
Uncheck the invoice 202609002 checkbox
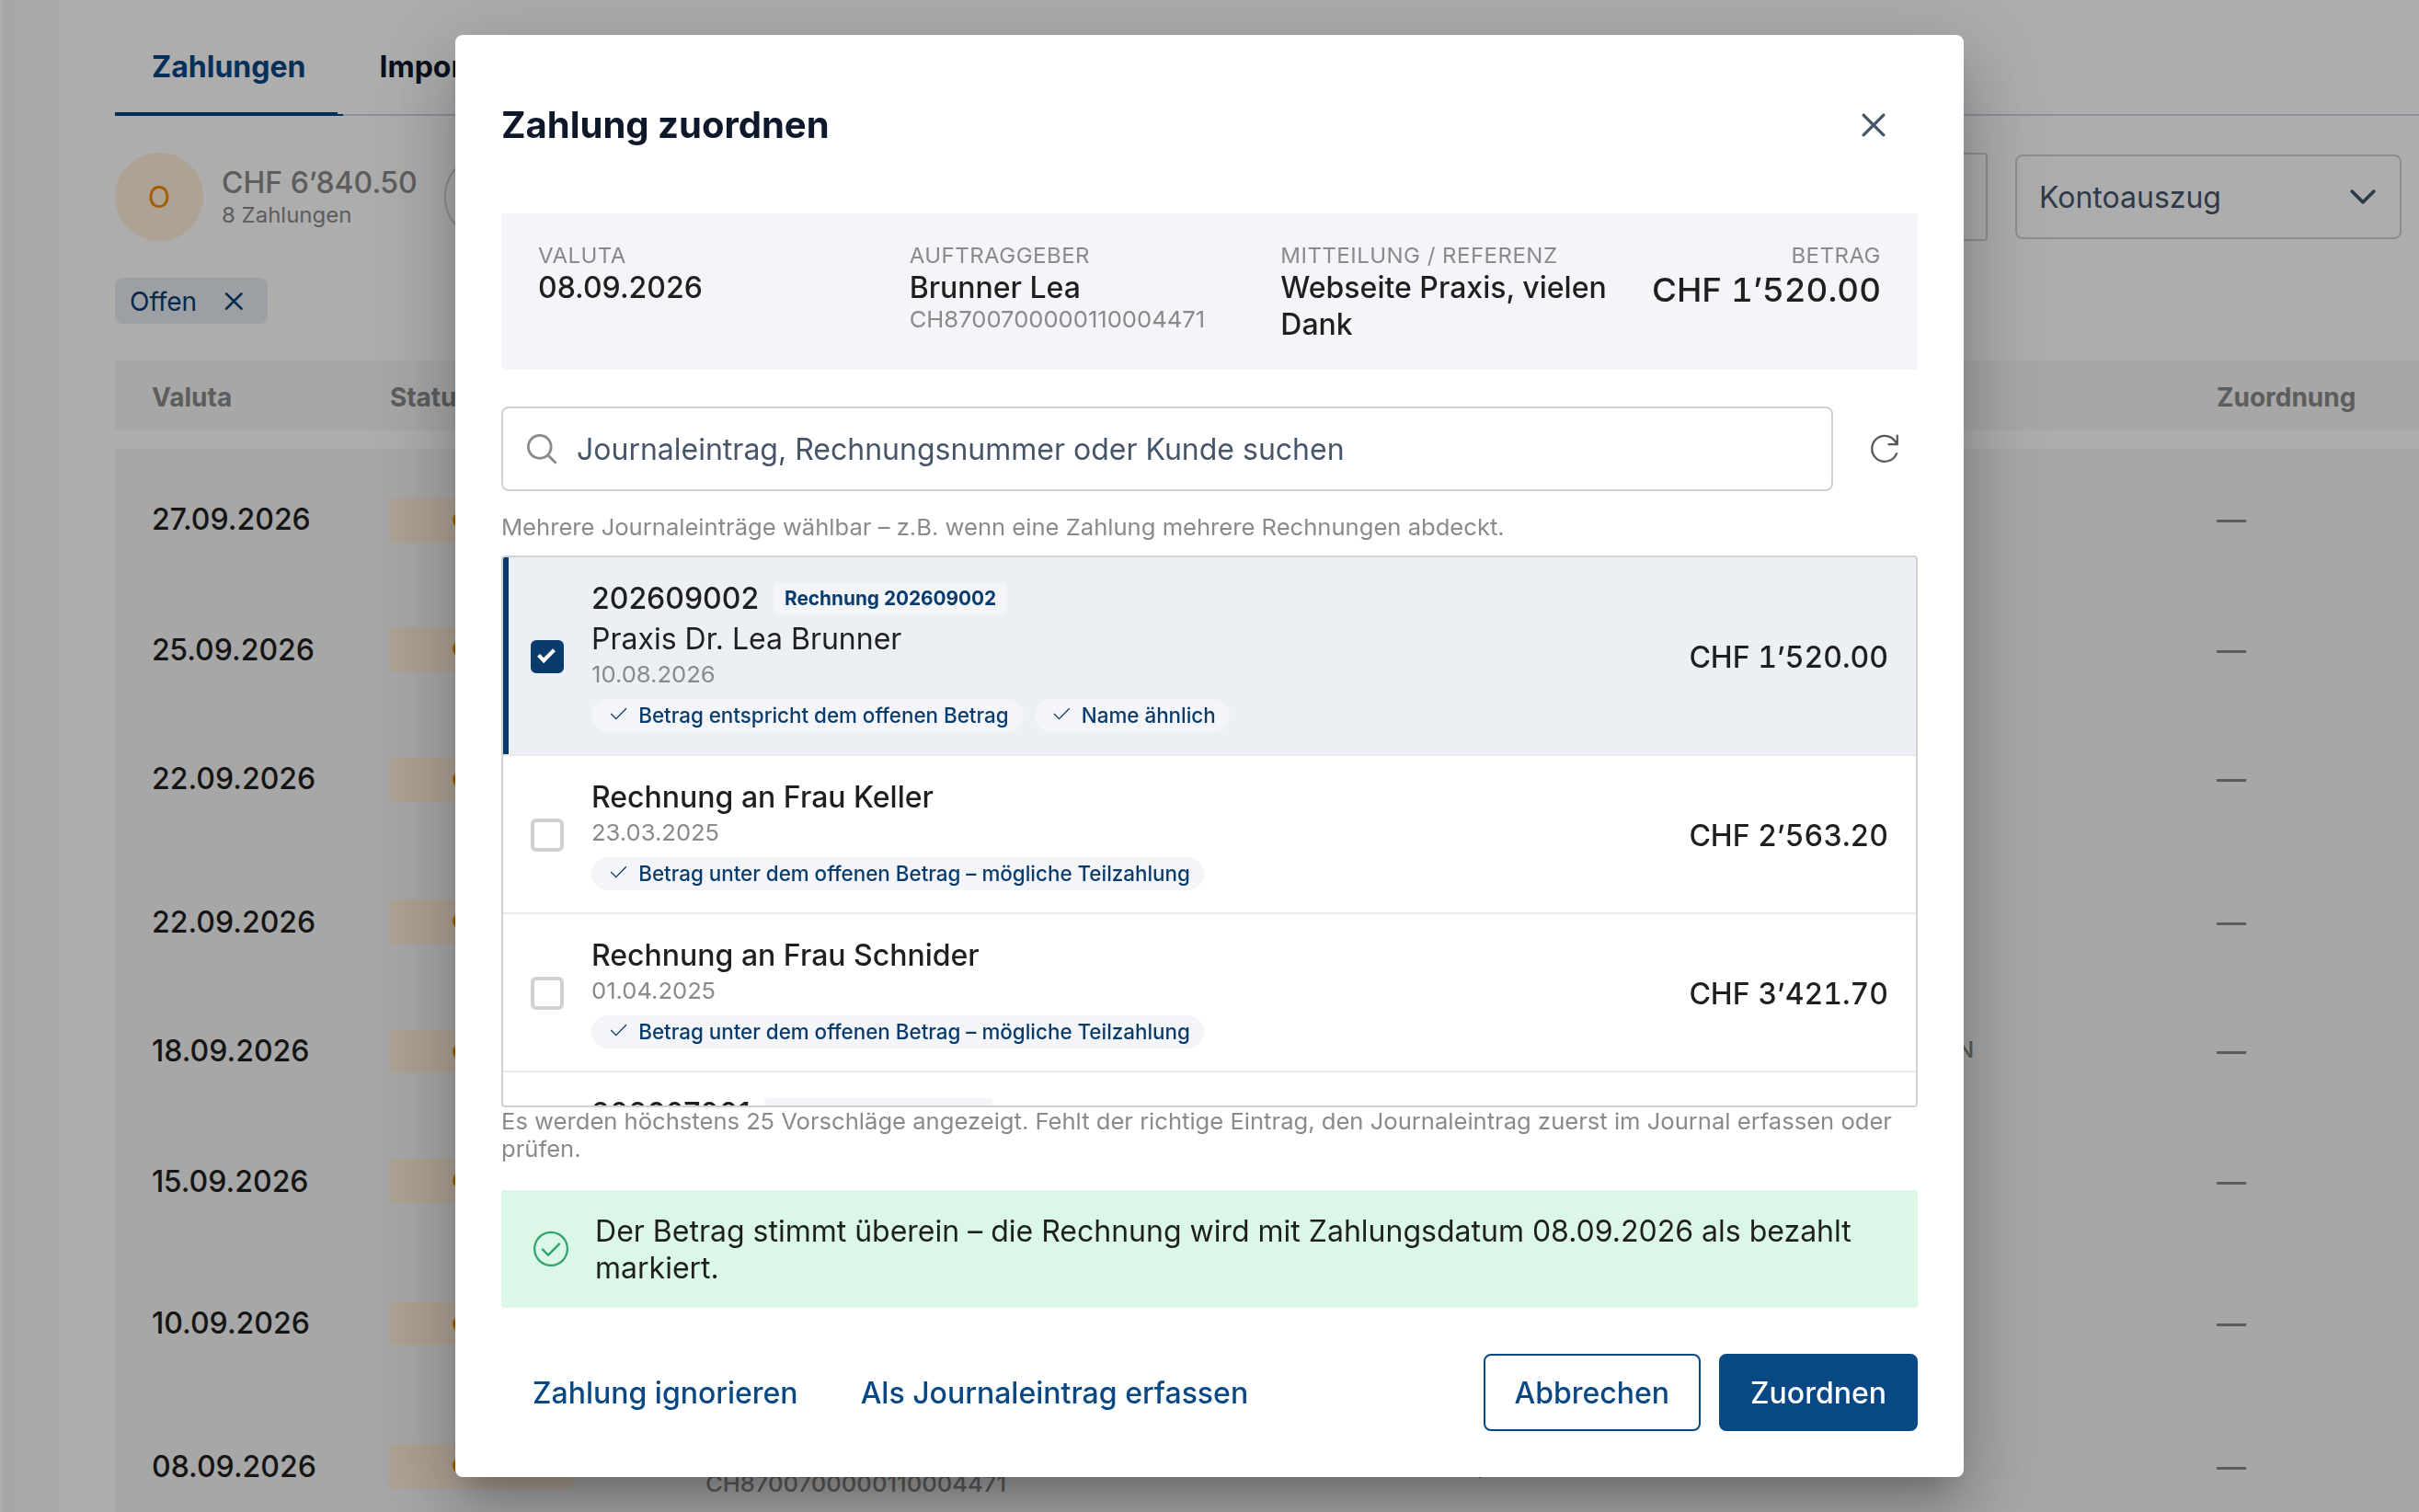tap(547, 657)
